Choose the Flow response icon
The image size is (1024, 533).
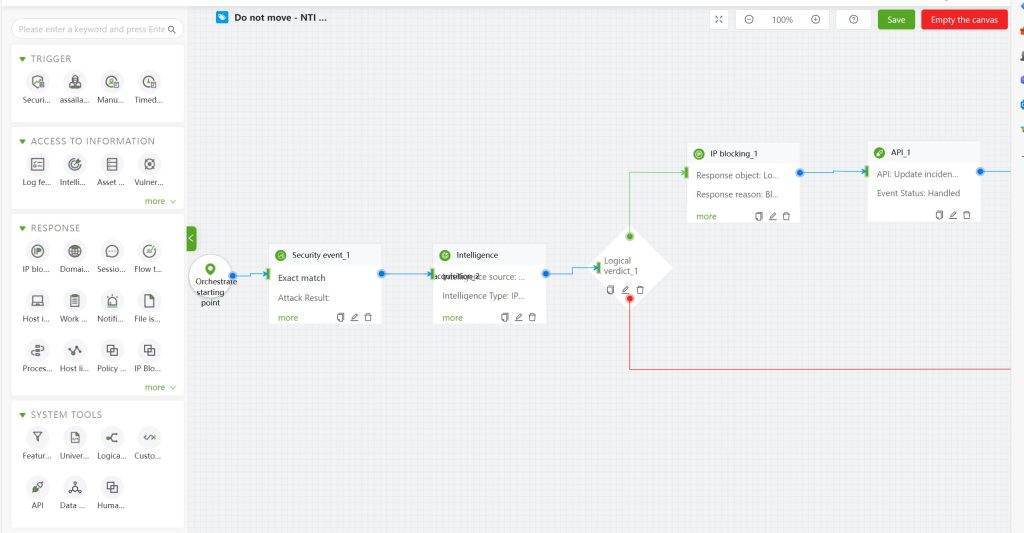[x=150, y=251]
